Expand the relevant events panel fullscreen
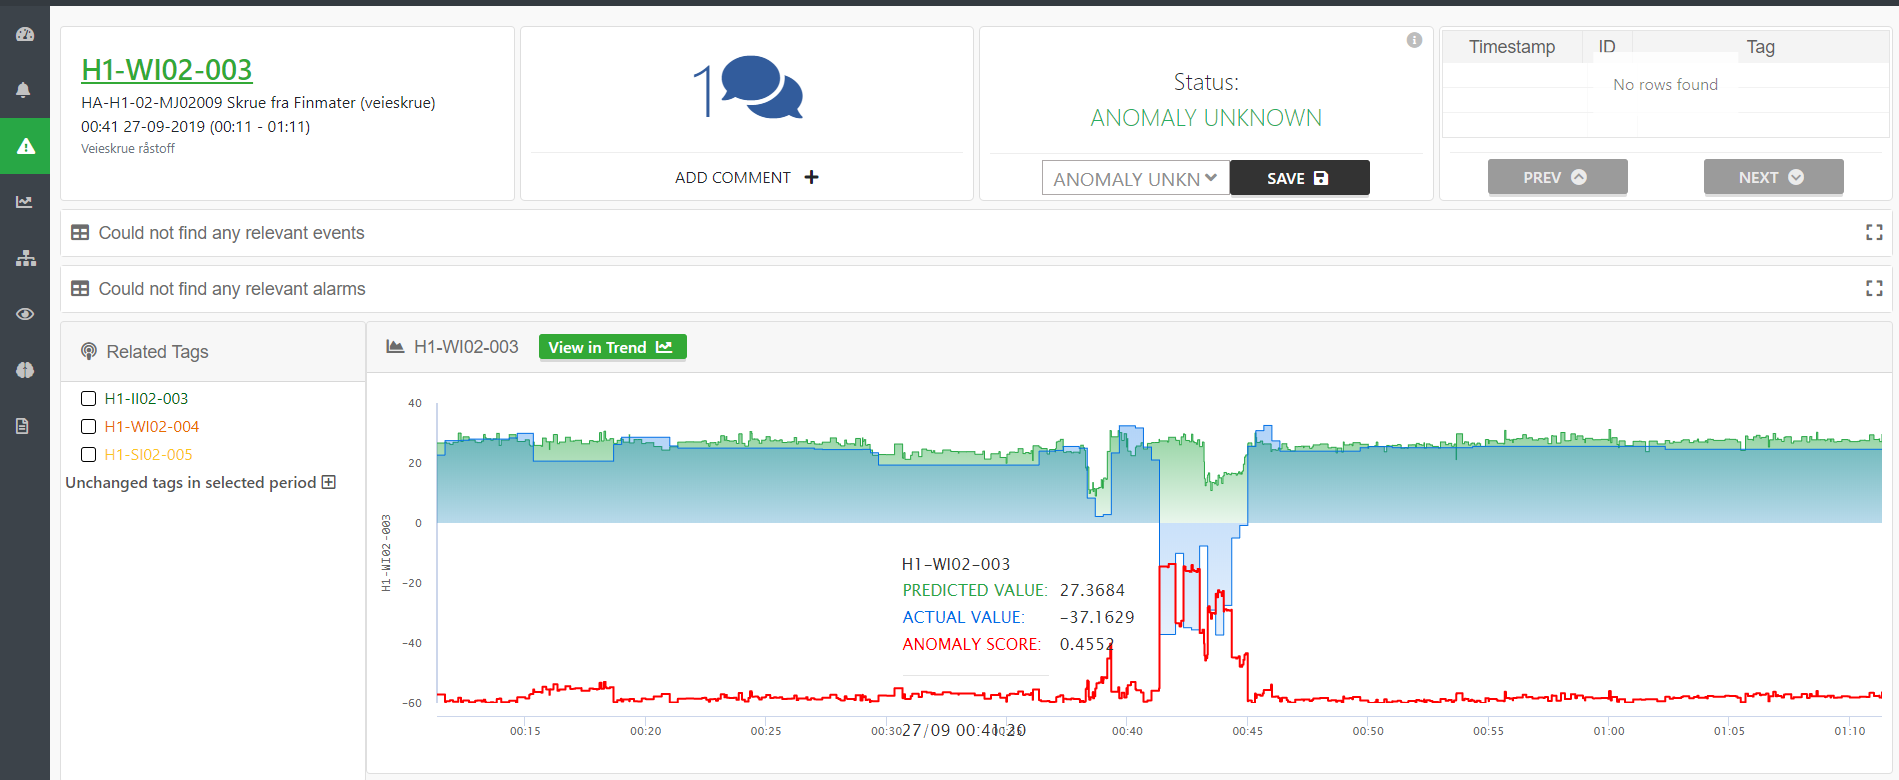The height and width of the screenshot is (780, 1899). tap(1874, 232)
